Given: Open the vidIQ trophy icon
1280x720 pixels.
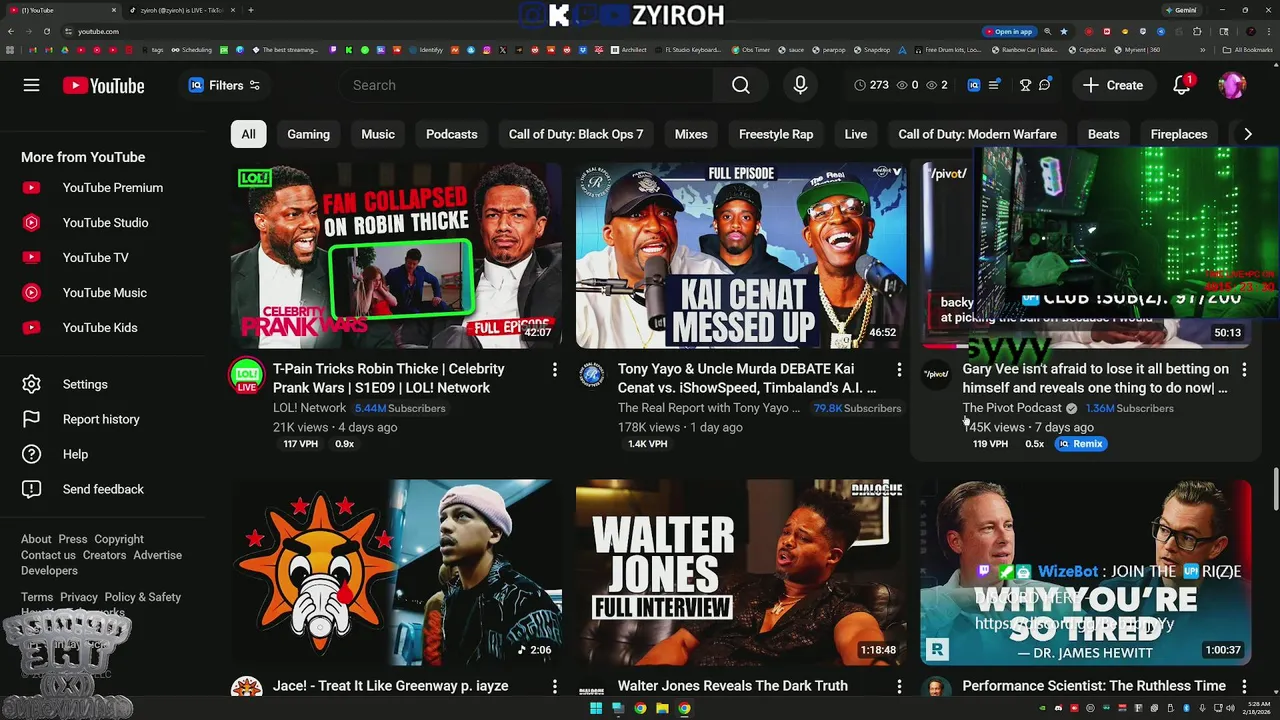Looking at the screenshot, I should 1025,85.
